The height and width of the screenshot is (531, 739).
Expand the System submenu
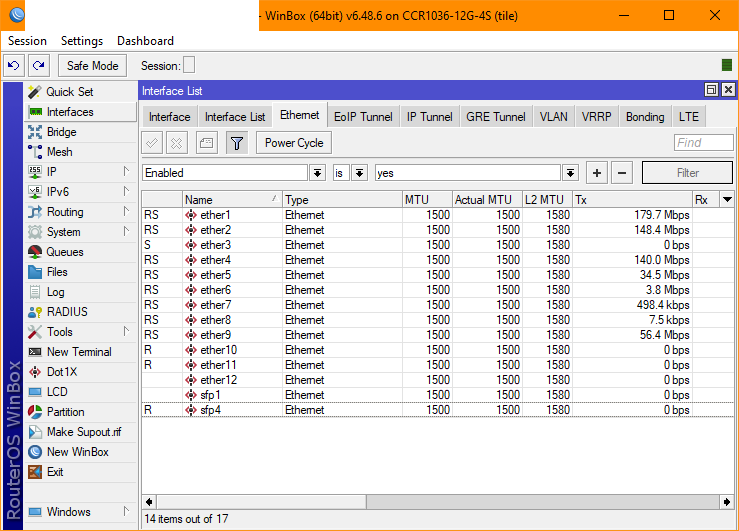tap(126, 231)
